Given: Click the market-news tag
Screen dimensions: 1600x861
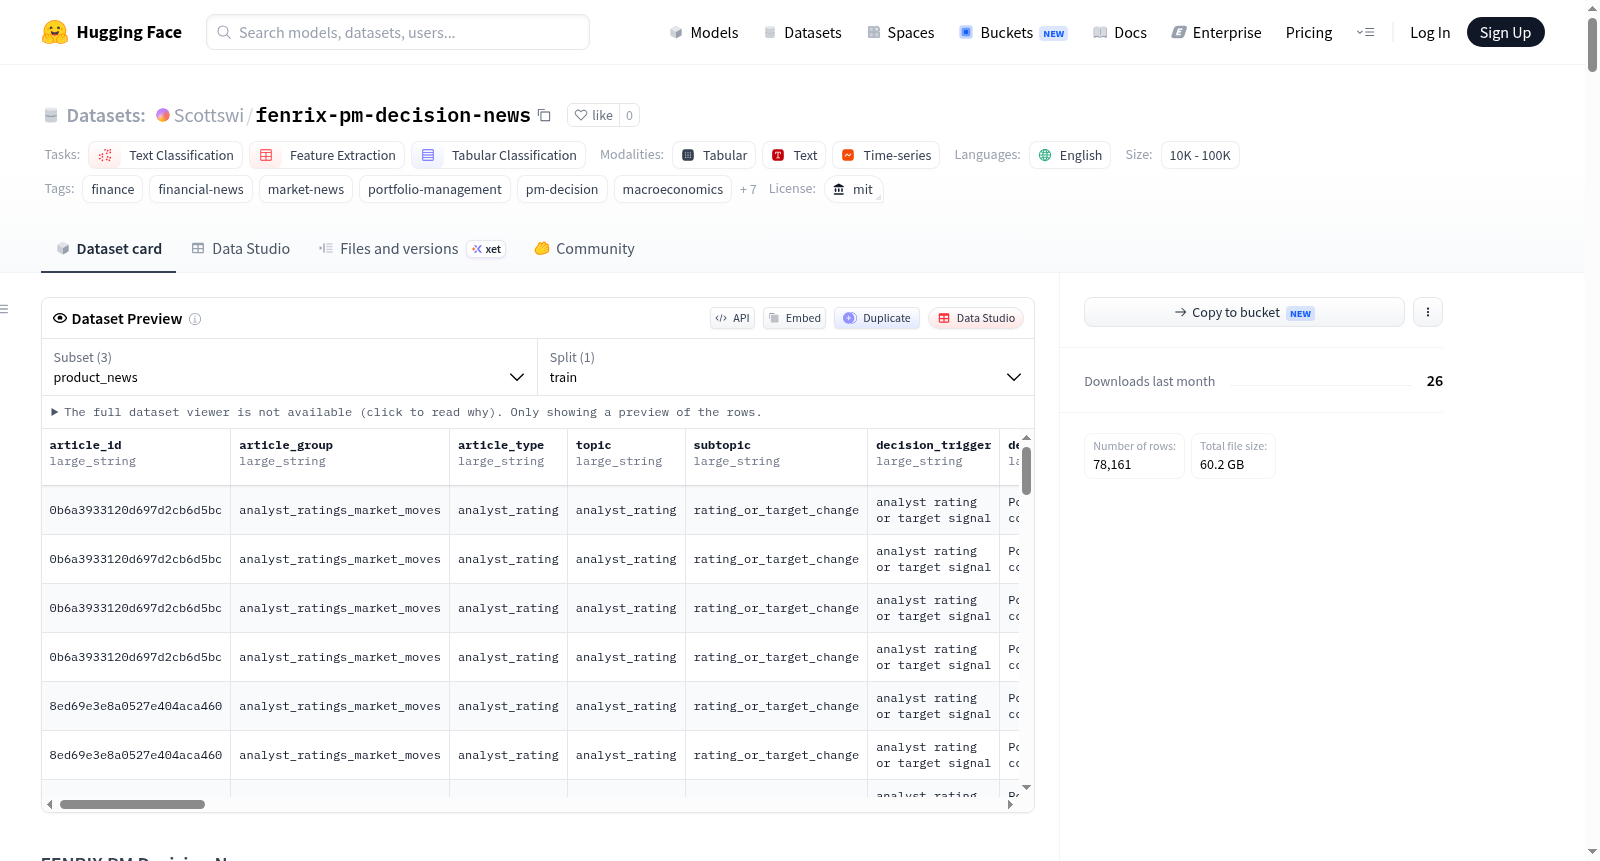Looking at the screenshot, I should pos(306,189).
